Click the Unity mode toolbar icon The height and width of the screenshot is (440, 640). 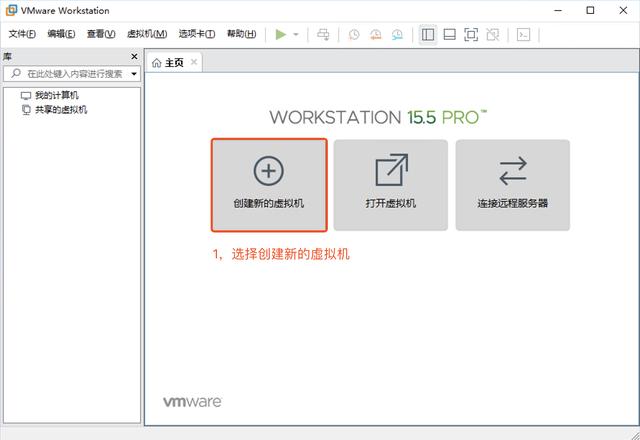pos(493,35)
